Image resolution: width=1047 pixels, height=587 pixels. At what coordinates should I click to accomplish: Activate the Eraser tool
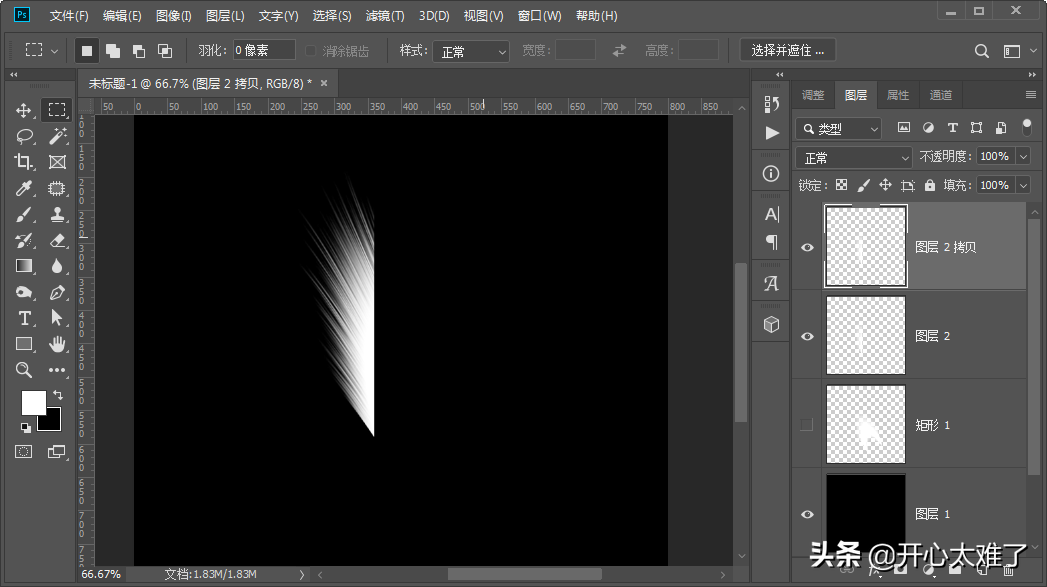point(57,240)
